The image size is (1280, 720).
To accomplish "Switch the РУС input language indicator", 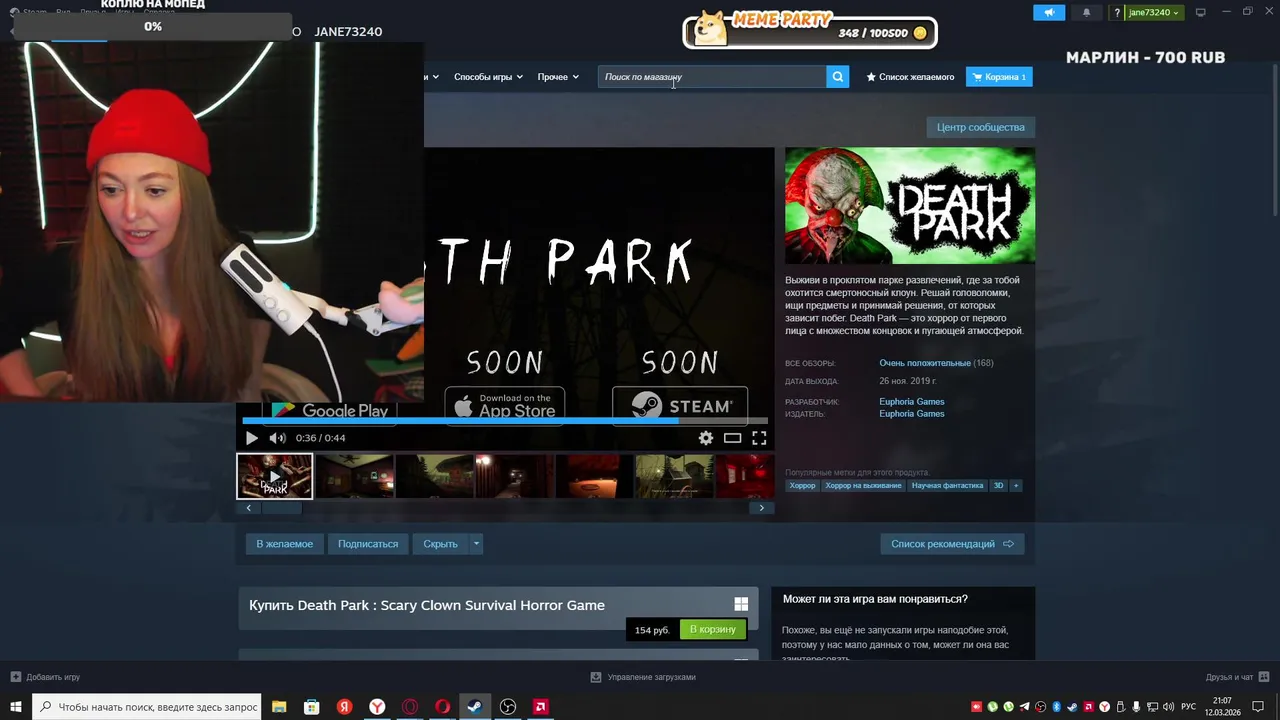I will pos(1189,707).
